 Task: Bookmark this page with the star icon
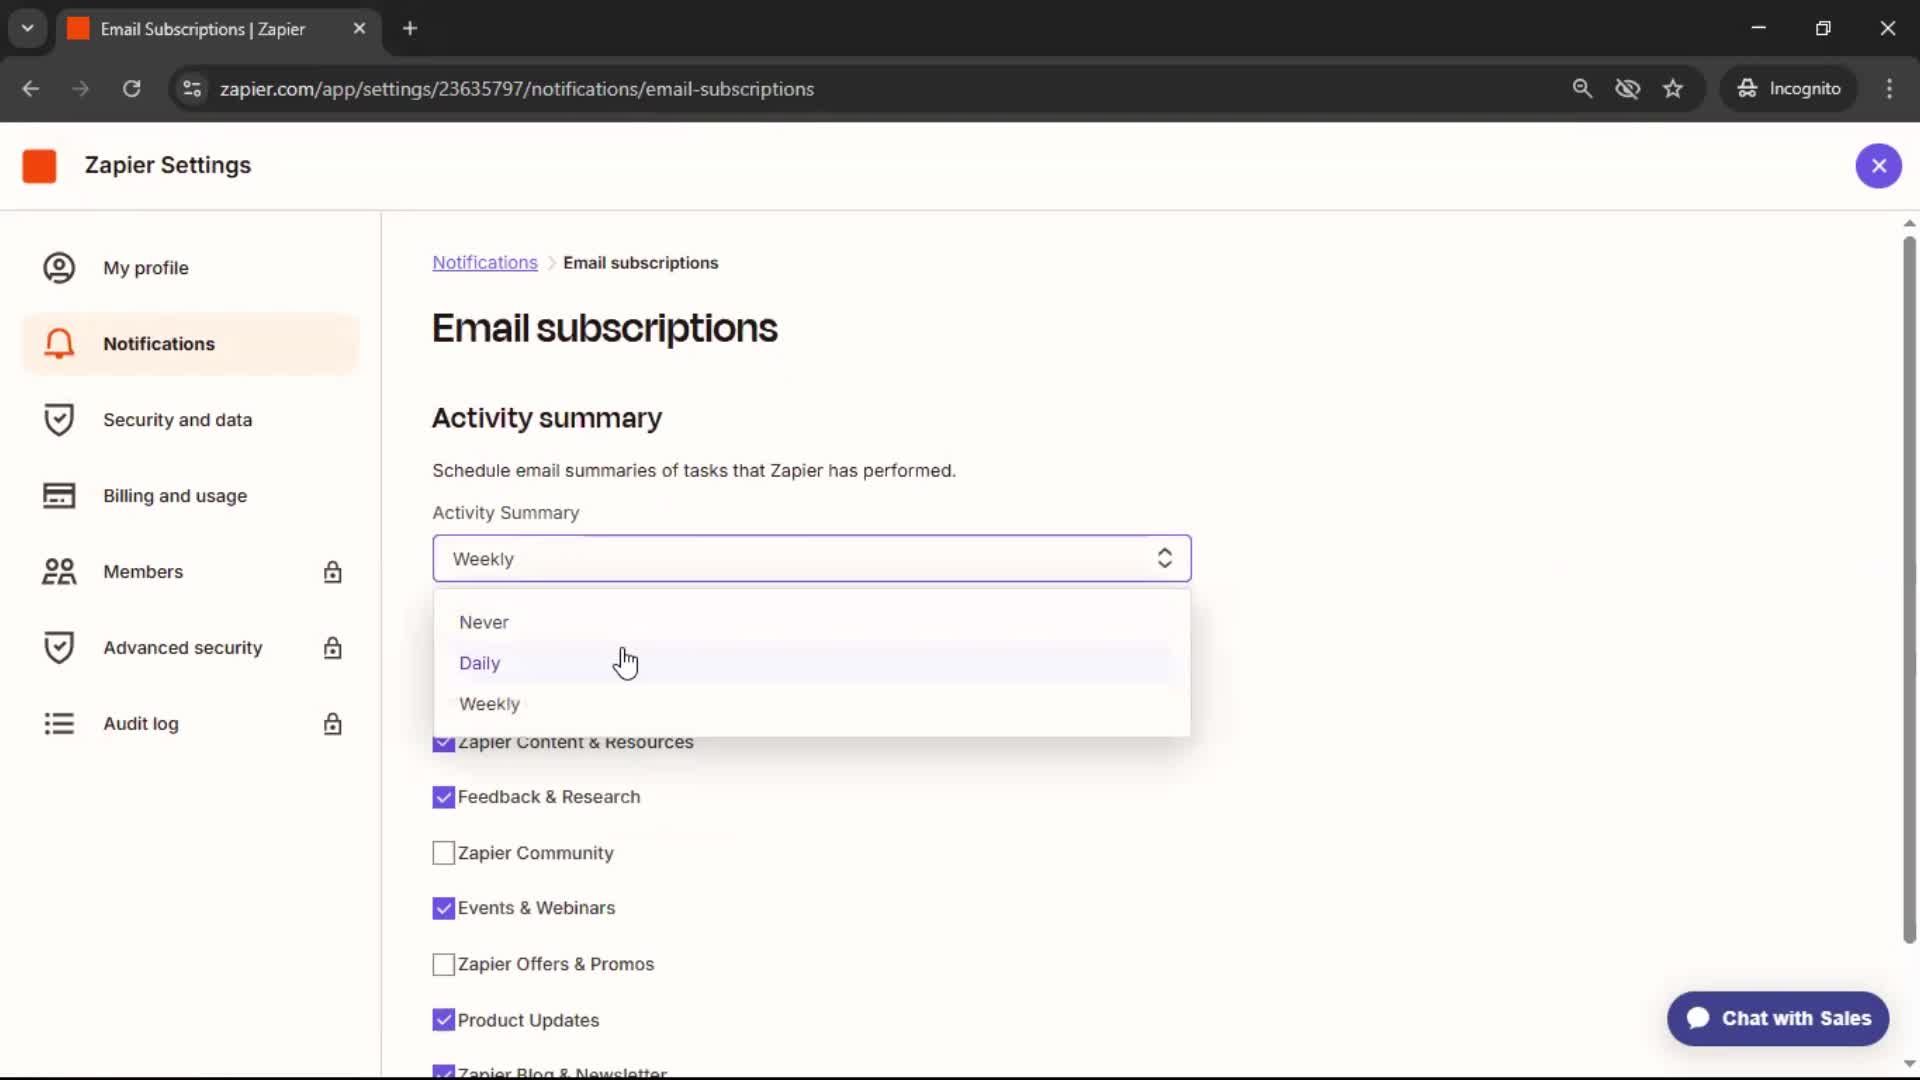coord(1673,89)
